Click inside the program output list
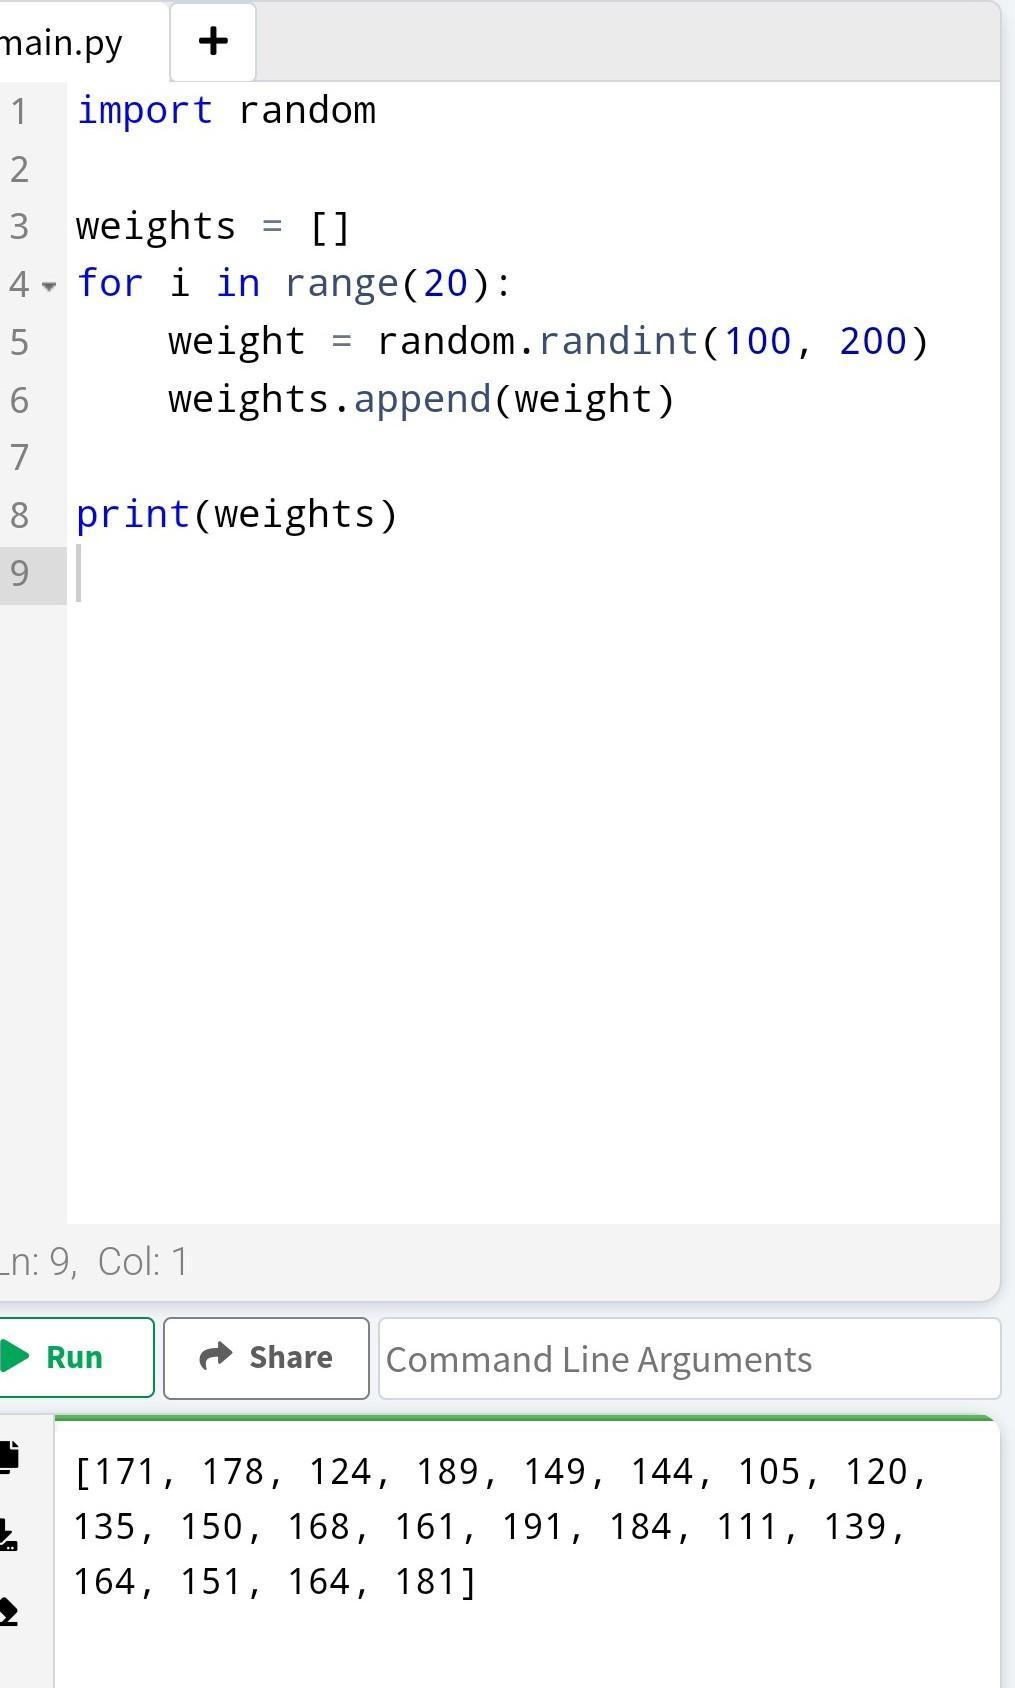The height and width of the screenshot is (1688, 1015). click(x=501, y=1526)
